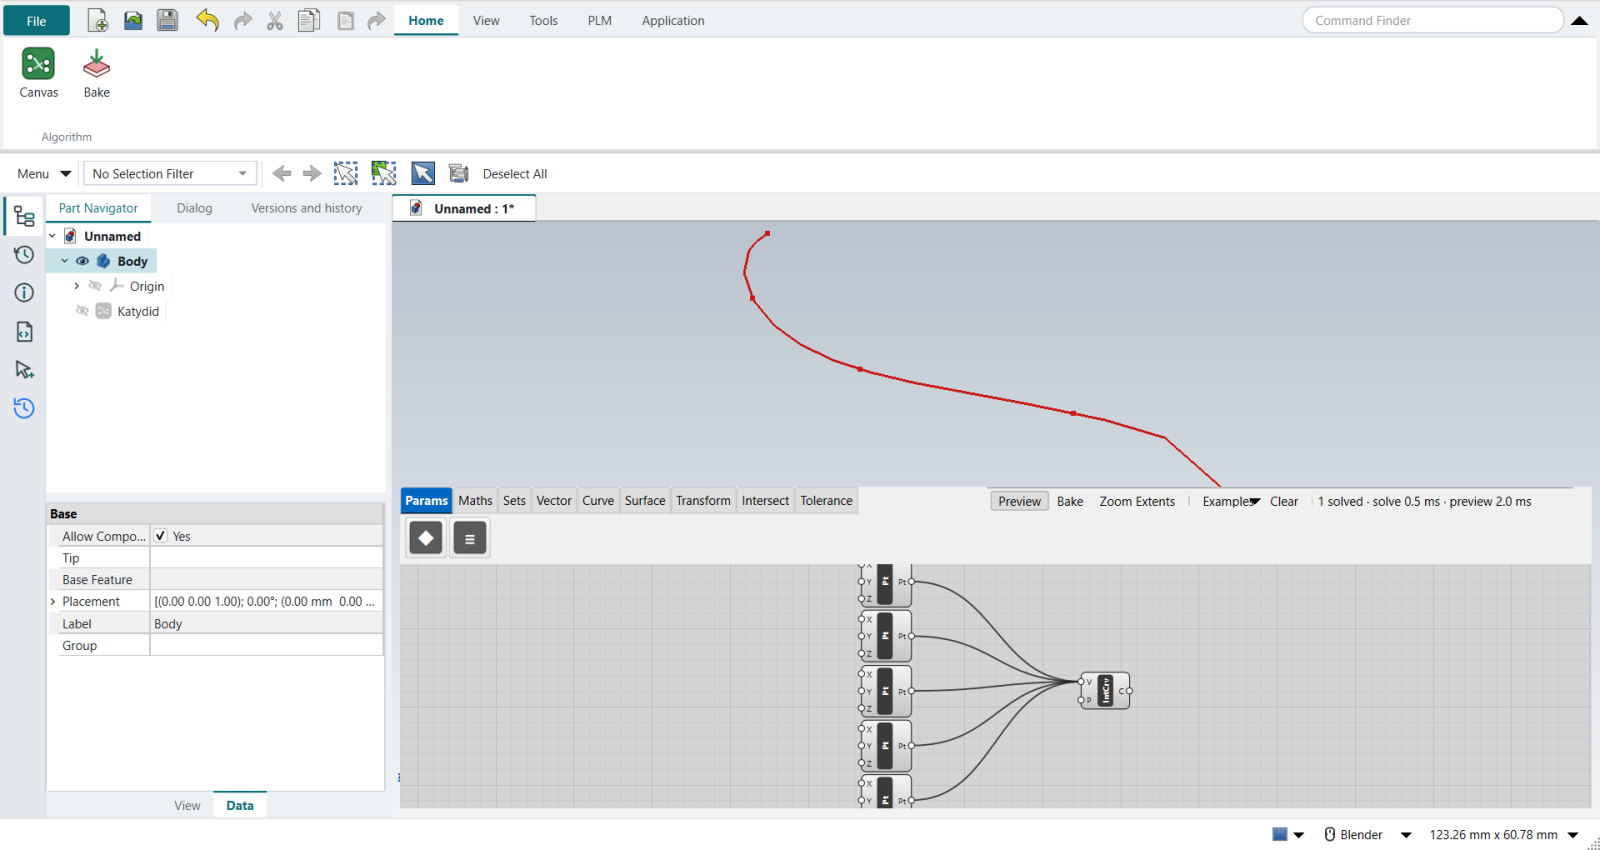Viewport: 1600px width, 850px height.
Task: Click the forward arrow in the selection toolbar
Action: pyautogui.click(x=312, y=173)
